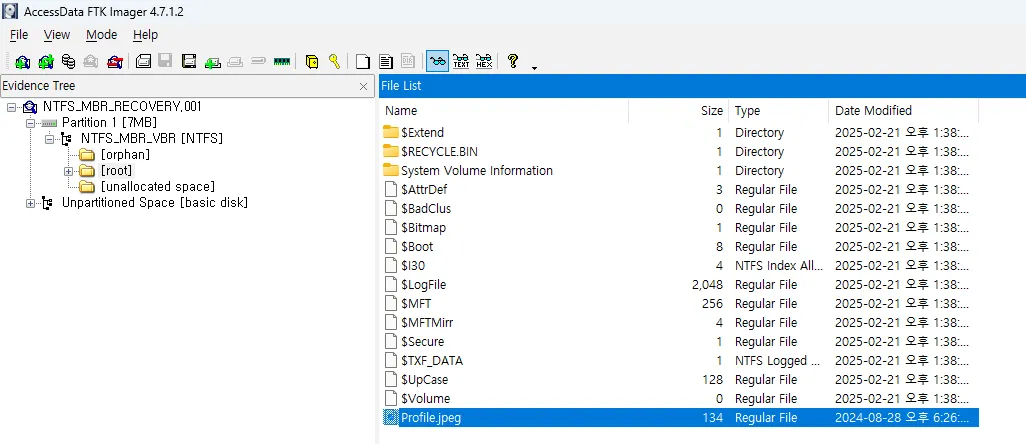
Task: Collapse the NTFS_MBR_RECOVERY.001 tree node
Action: point(11,107)
